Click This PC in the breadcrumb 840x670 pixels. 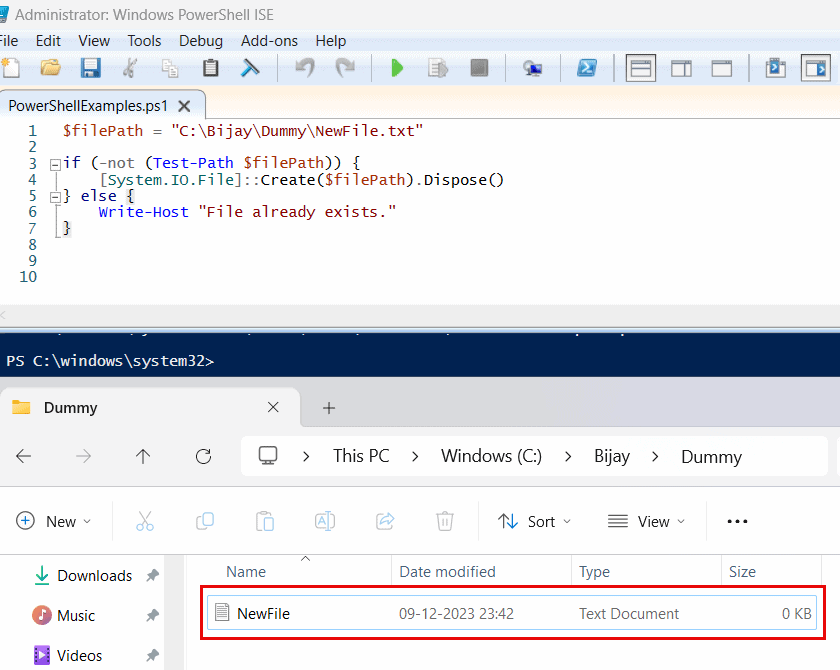(361, 456)
